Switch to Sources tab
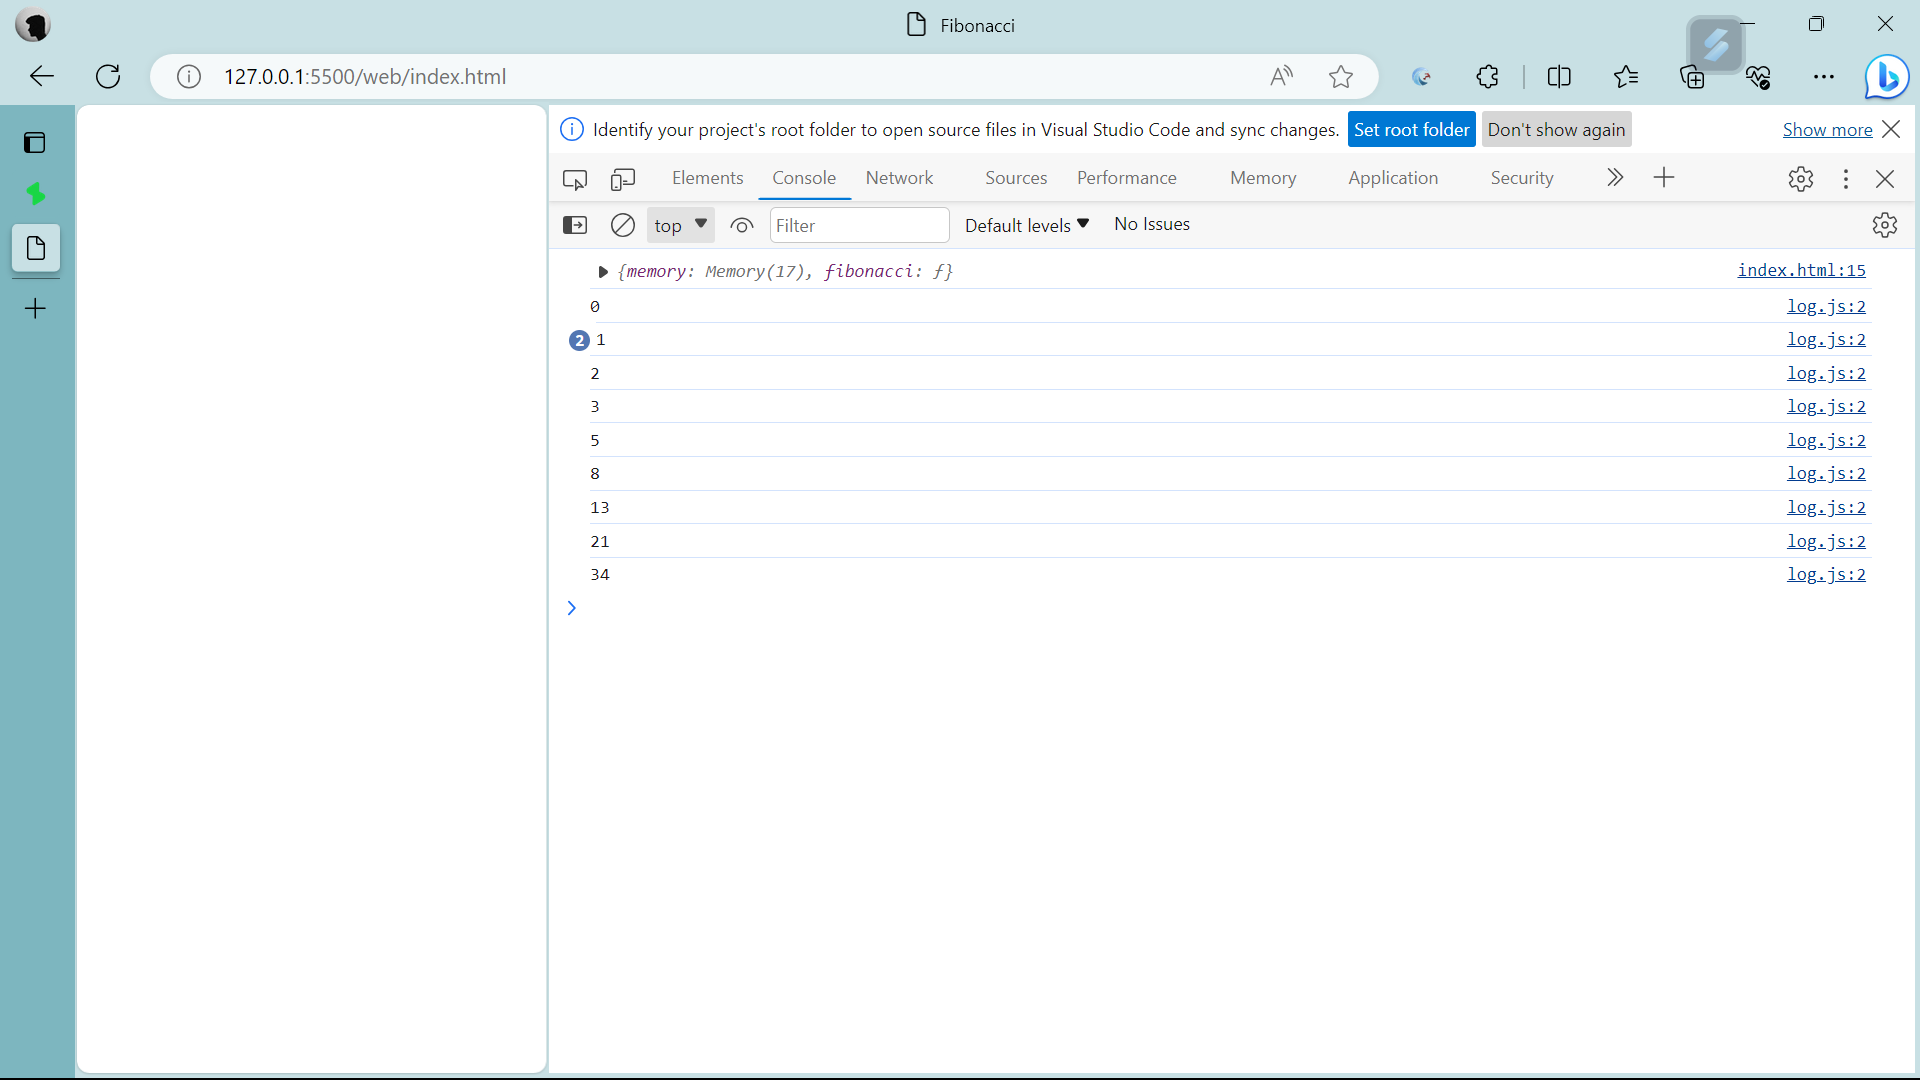Image resolution: width=1920 pixels, height=1080 pixels. pos(1016,178)
